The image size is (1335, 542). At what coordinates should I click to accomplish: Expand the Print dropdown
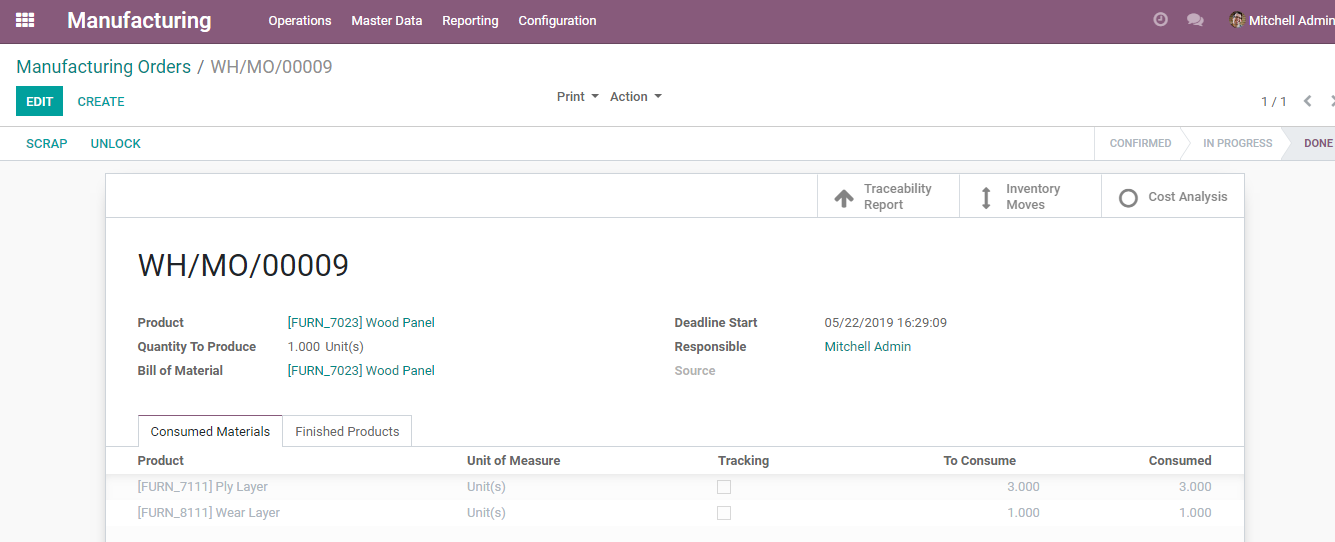pyautogui.click(x=578, y=97)
